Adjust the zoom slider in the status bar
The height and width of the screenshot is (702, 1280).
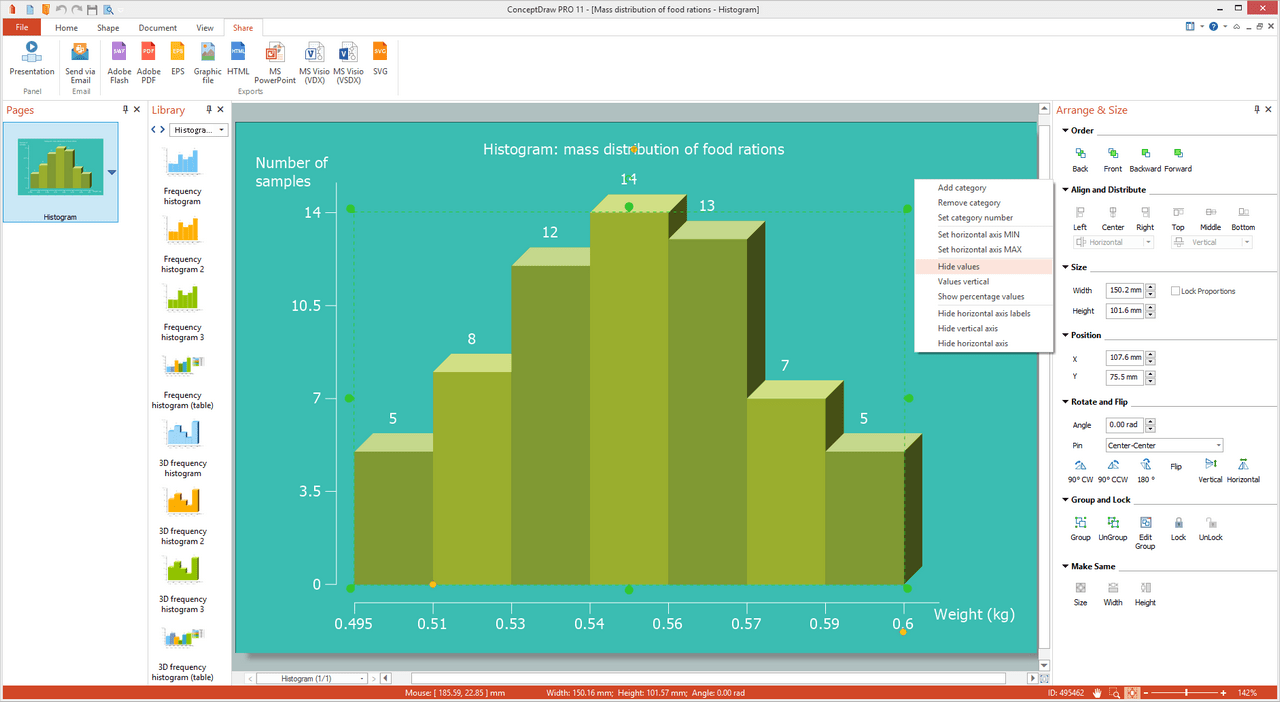(x=1187, y=692)
